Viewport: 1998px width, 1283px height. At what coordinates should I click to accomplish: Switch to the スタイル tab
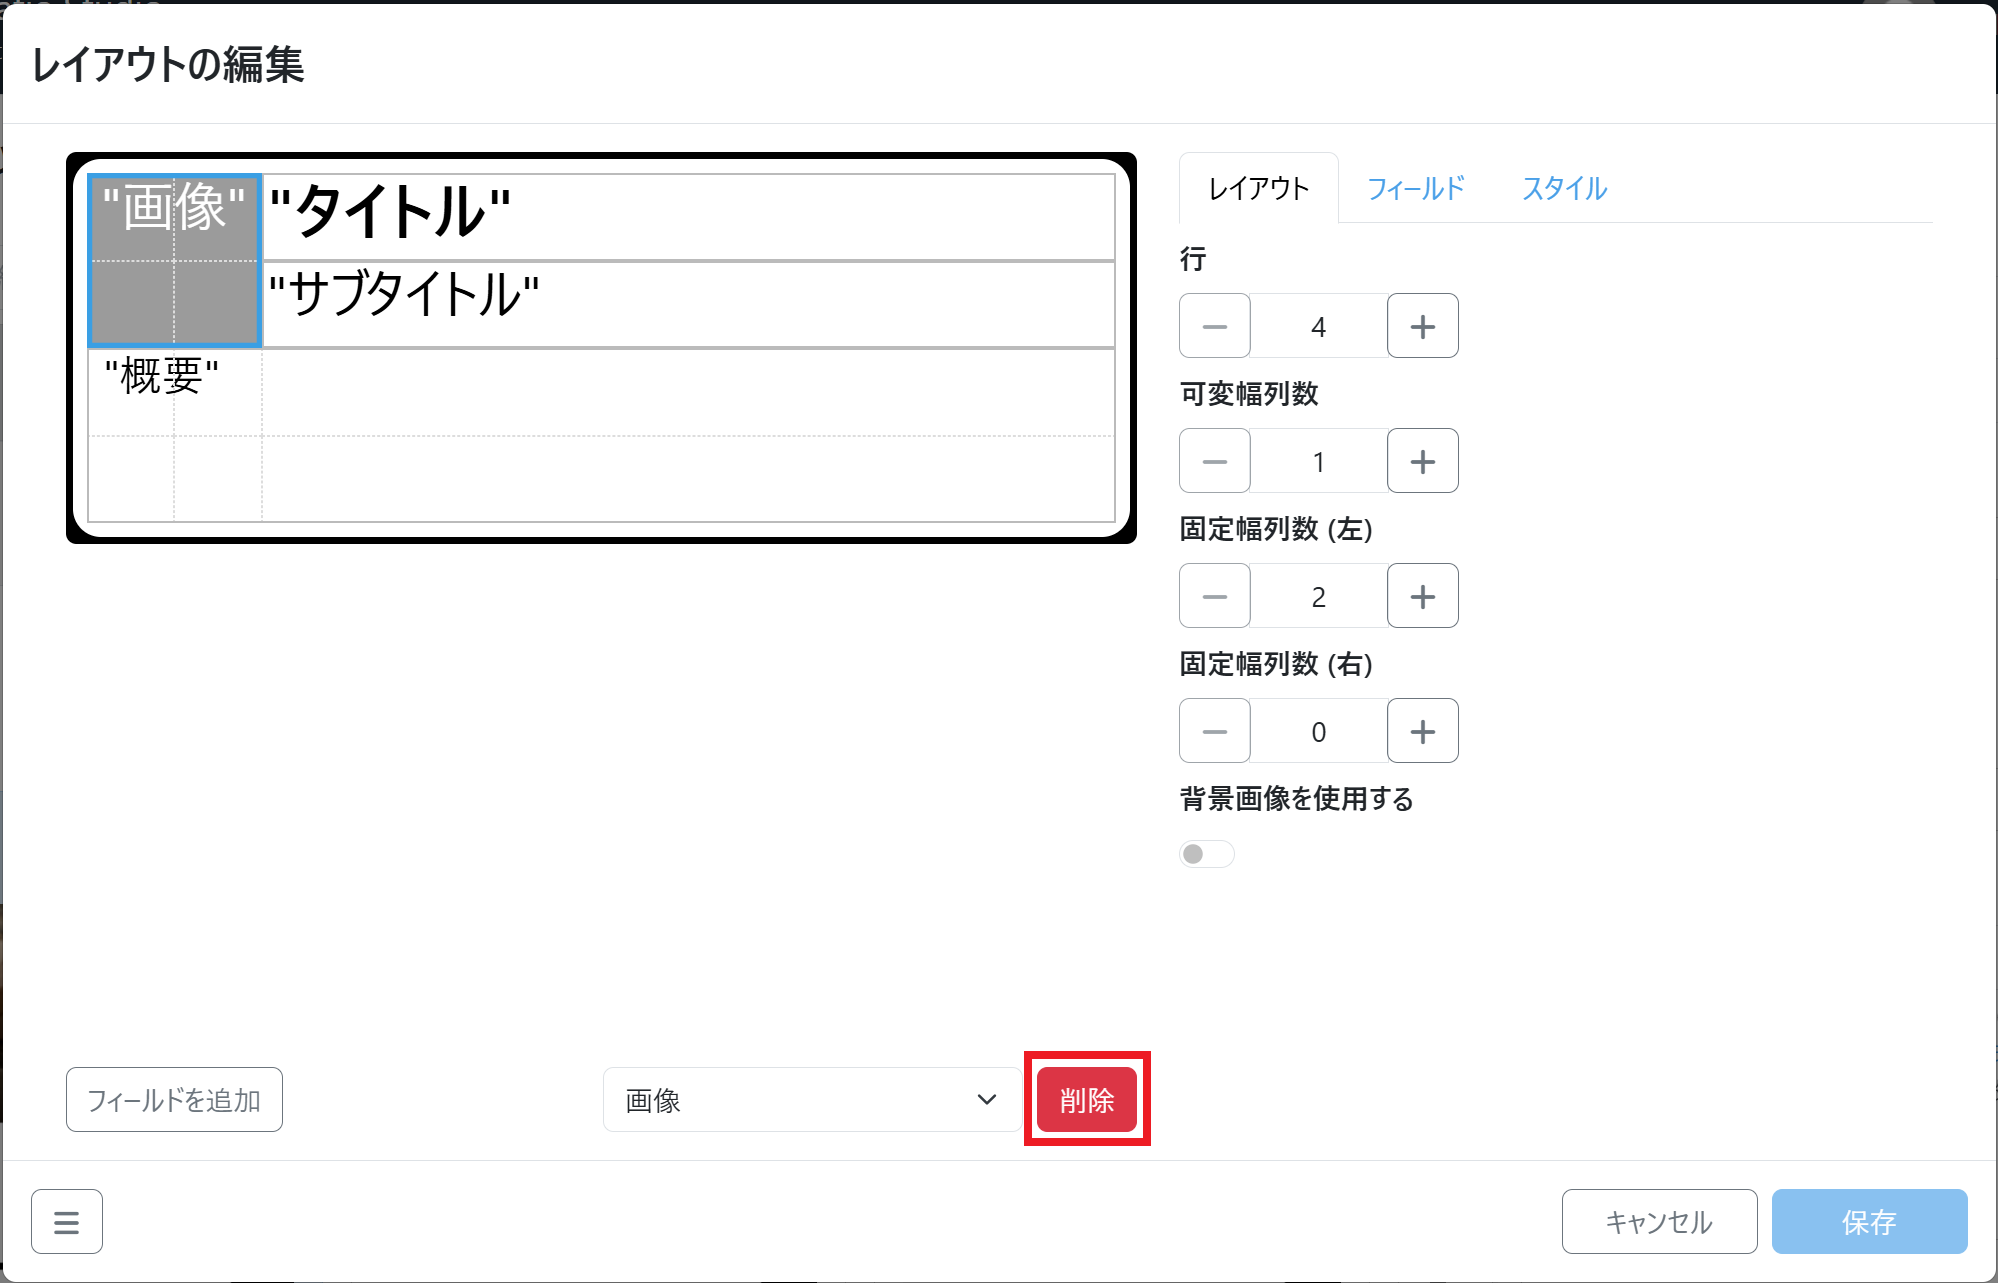(x=1564, y=189)
